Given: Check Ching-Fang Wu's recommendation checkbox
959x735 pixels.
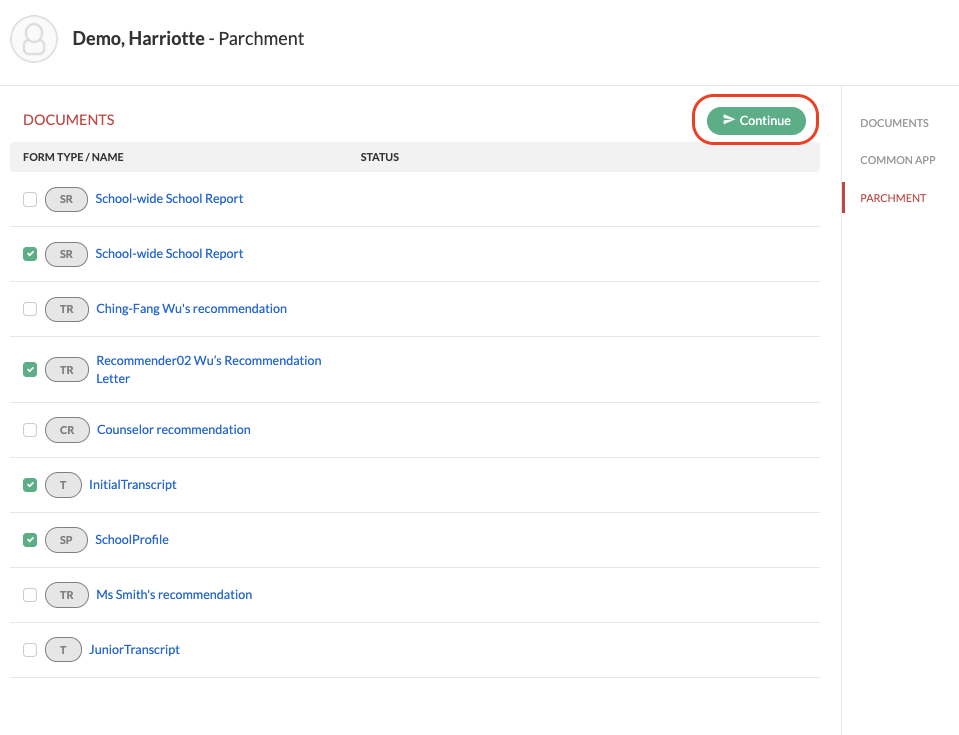Looking at the screenshot, I should 30,309.
